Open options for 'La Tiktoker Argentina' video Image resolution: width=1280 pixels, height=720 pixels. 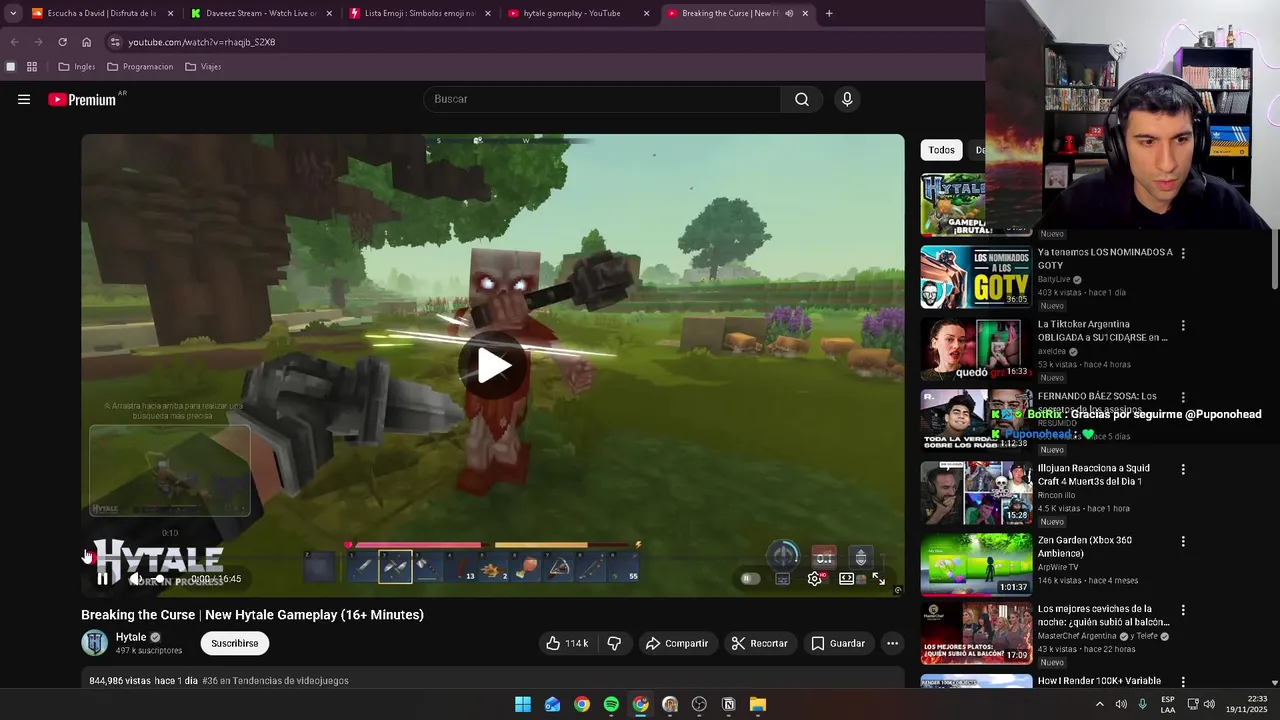[1183, 326]
